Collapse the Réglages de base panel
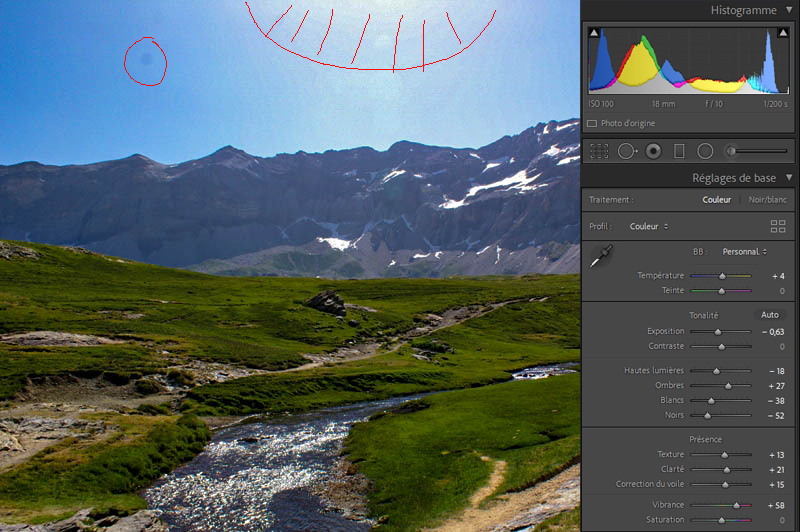The image size is (800, 532). point(789,178)
